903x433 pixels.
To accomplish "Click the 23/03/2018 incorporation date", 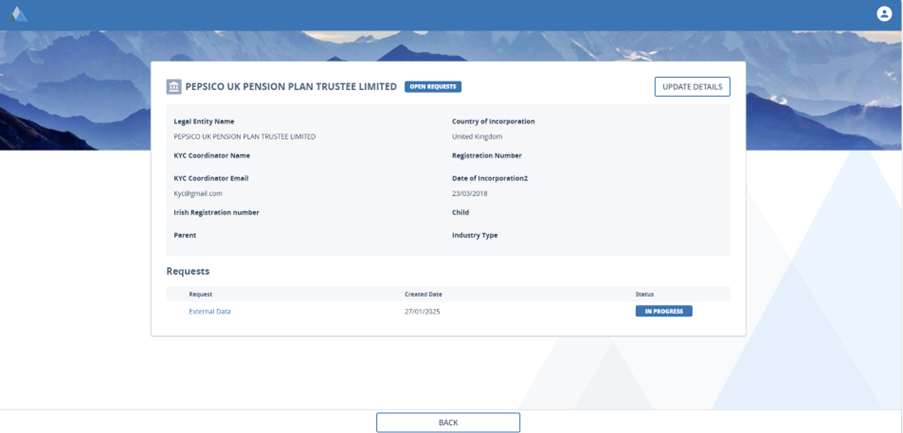I will click(x=469, y=193).
